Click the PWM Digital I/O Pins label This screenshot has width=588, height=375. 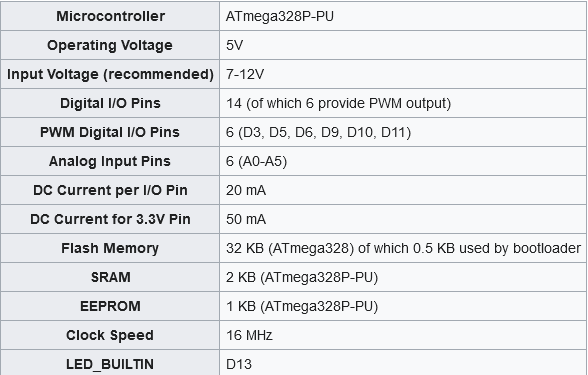(110, 132)
